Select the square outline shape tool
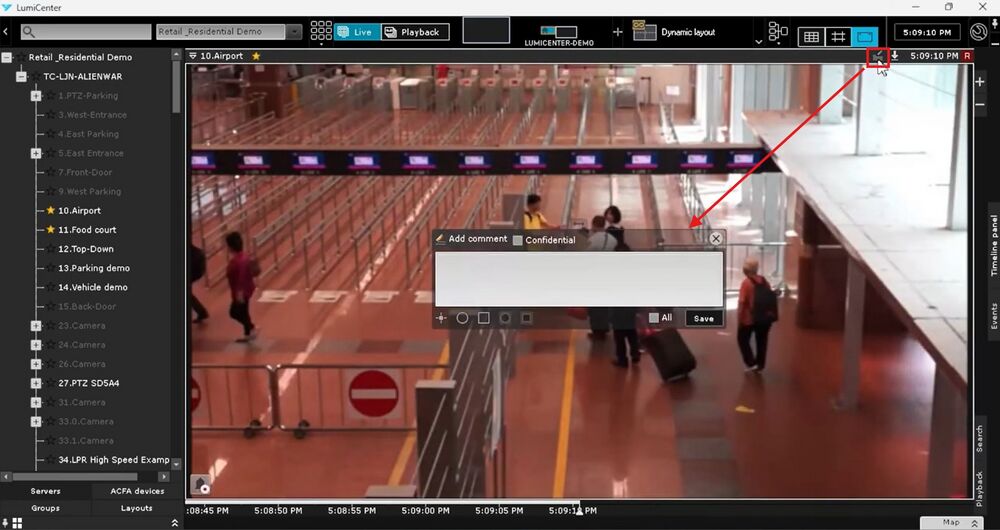1000x530 pixels. pos(483,318)
